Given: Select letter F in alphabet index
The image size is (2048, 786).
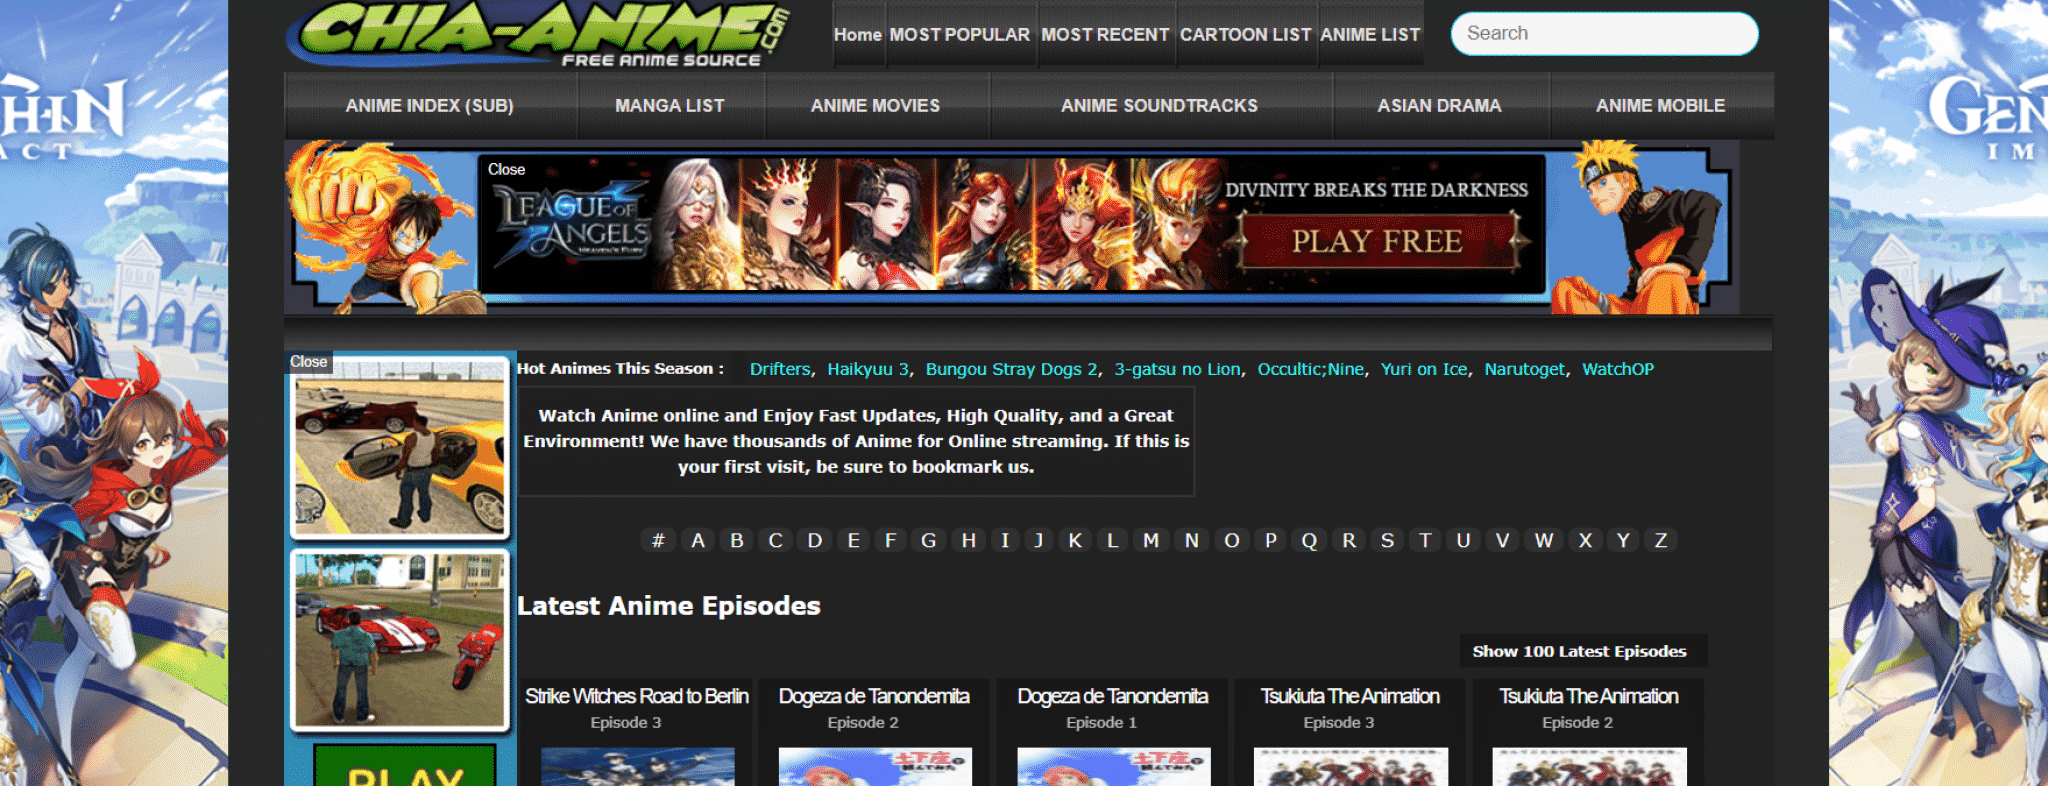Looking at the screenshot, I should point(890,540).
